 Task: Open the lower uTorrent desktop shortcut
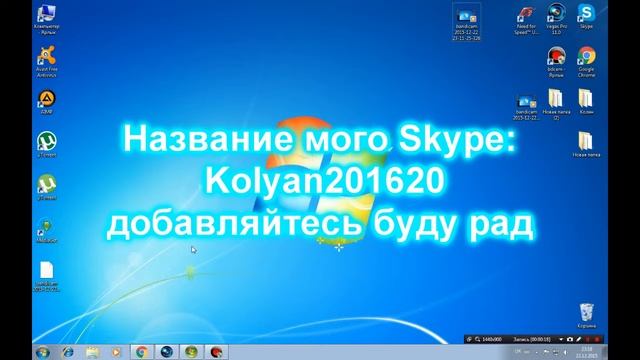tap(47, 187)
